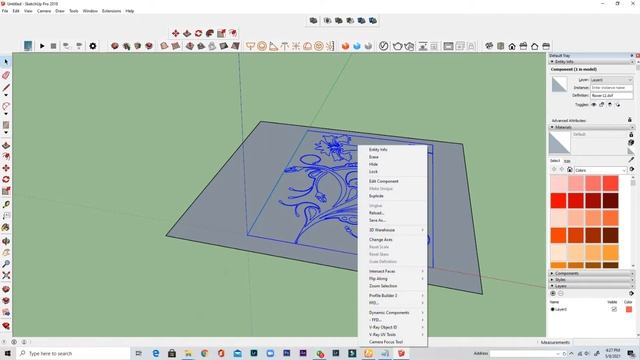Select the arrow Select tool
The image size is (640, 360).
[x=6, y=62]
